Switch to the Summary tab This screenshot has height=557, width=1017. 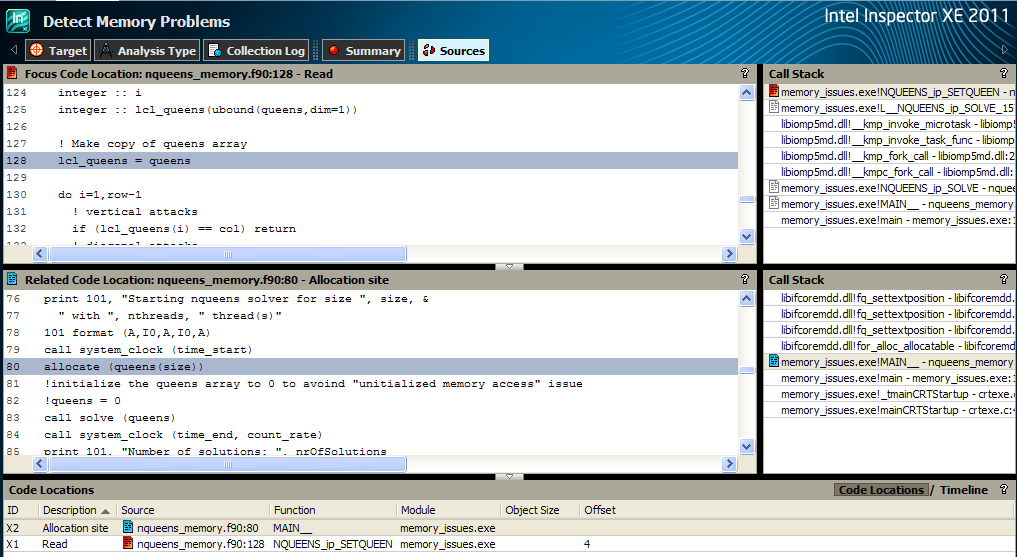(x=364, y=51)
